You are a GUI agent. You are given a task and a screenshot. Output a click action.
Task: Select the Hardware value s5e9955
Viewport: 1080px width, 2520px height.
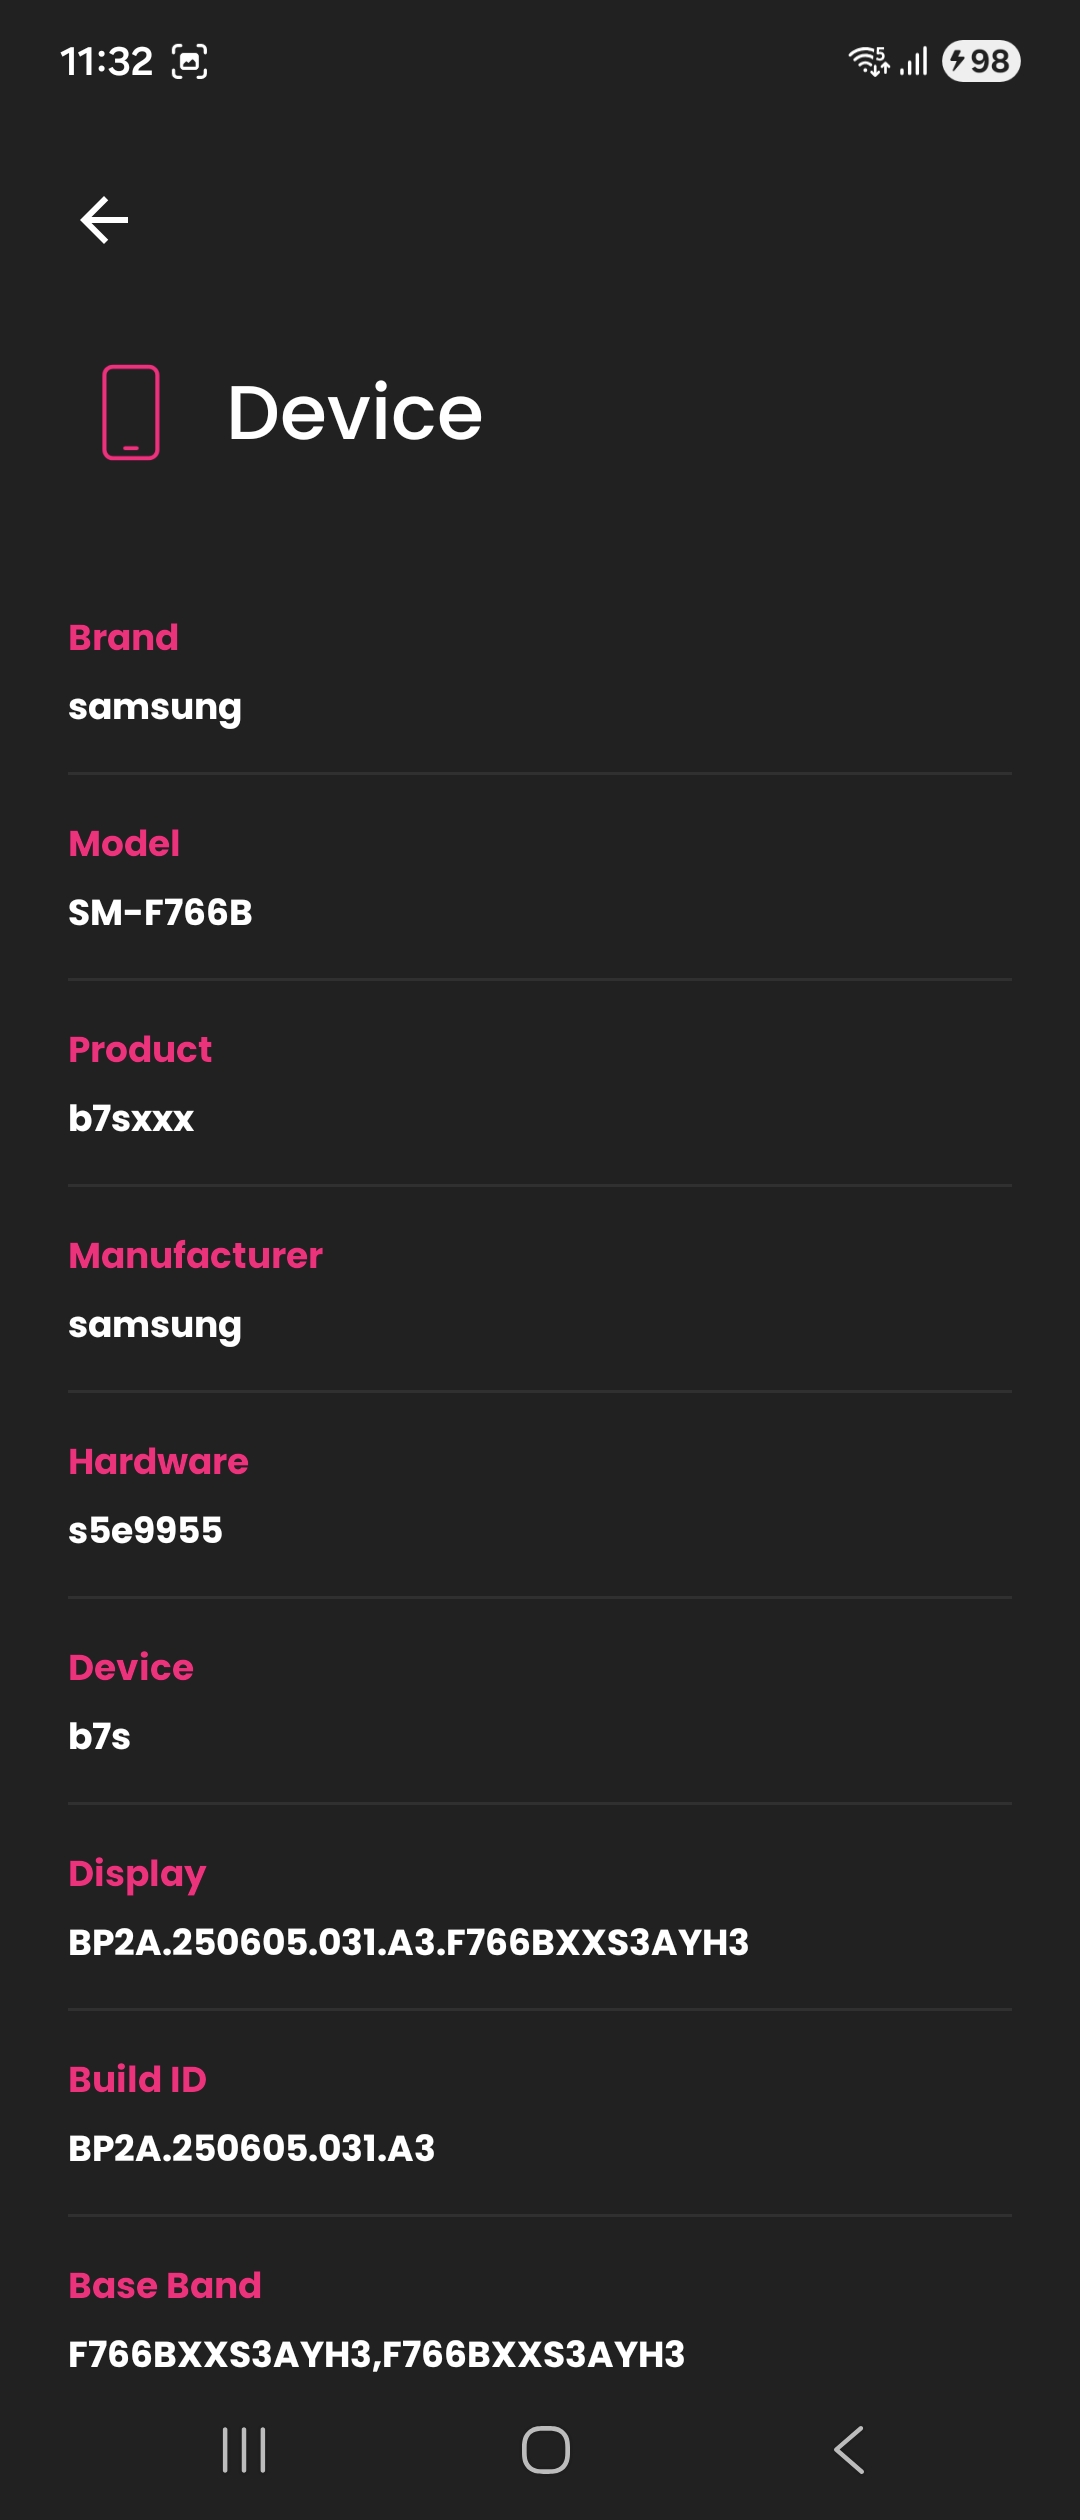[x=146, y=1531]
